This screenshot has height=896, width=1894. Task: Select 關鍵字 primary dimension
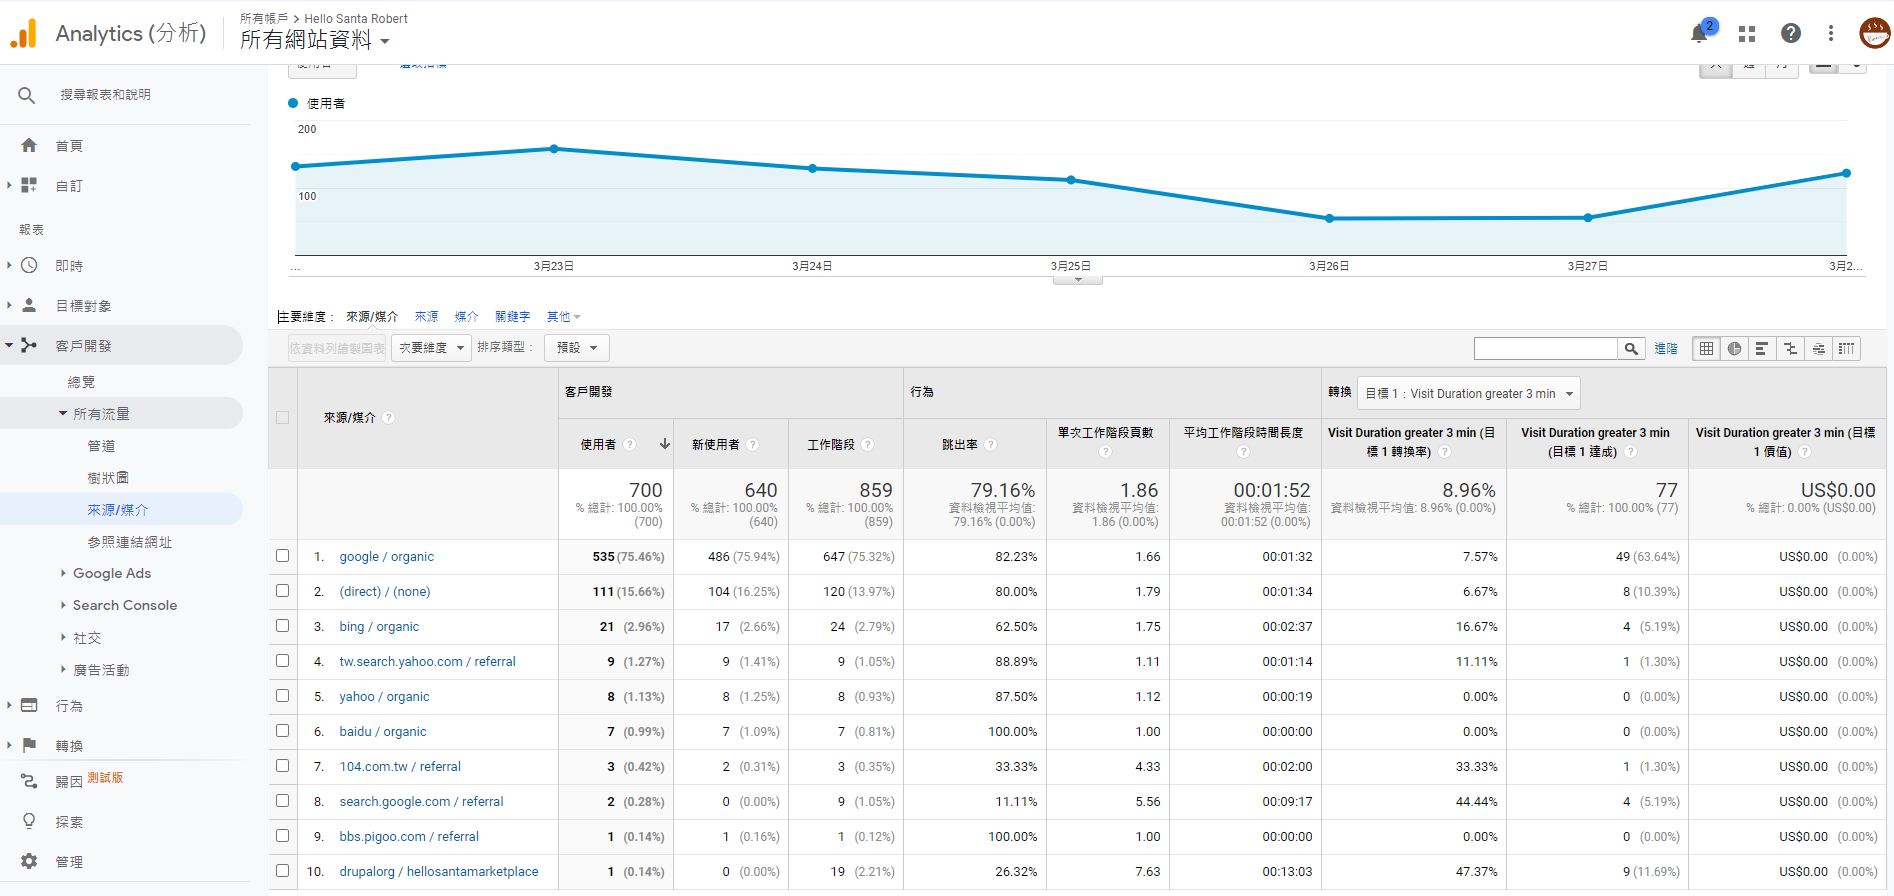tap(512, 317)
